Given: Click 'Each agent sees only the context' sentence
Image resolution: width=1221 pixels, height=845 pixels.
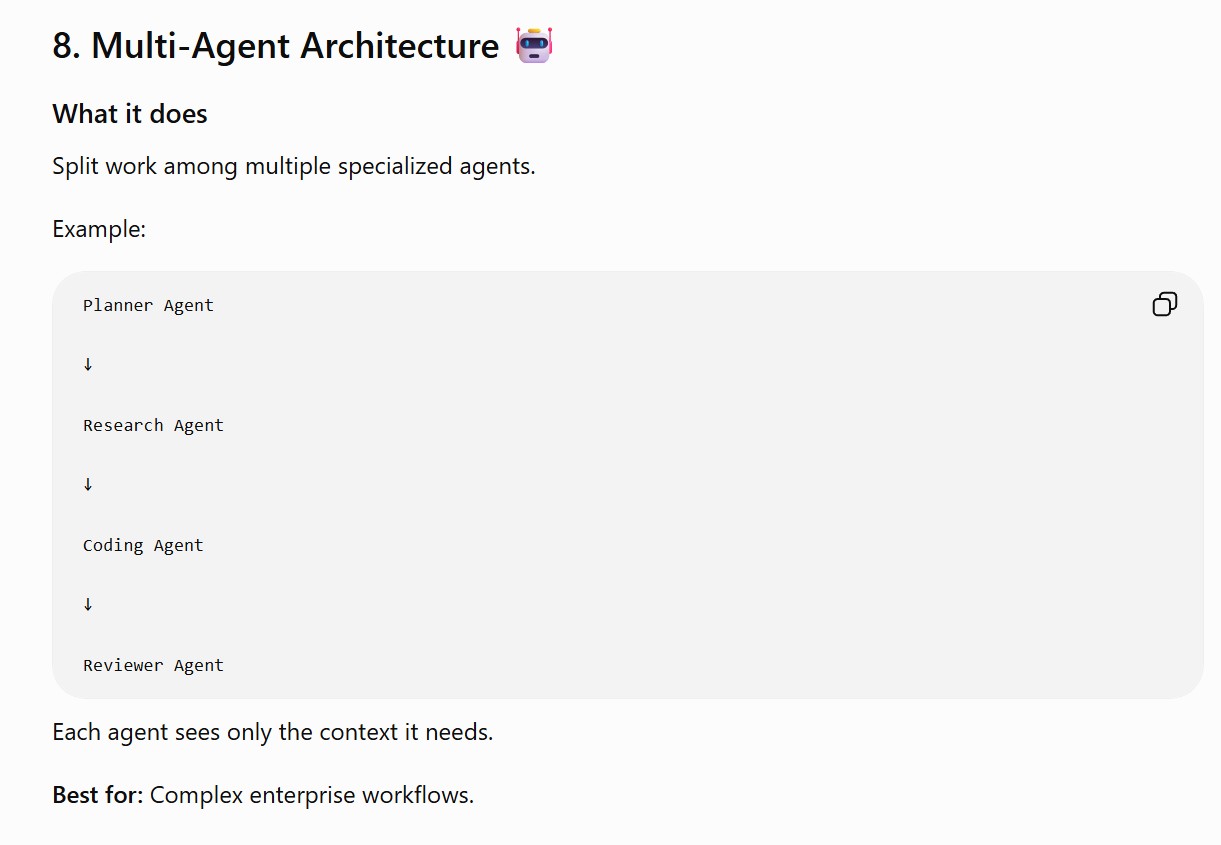Looking at the screenshot, I should [x=273, y=732].
